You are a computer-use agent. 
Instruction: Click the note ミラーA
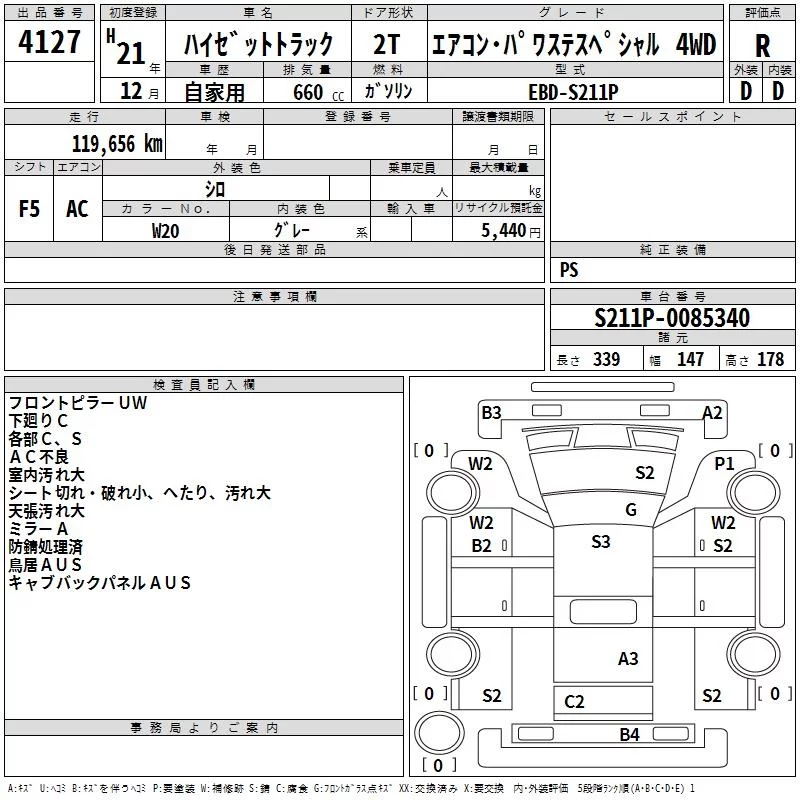point(38,529)
